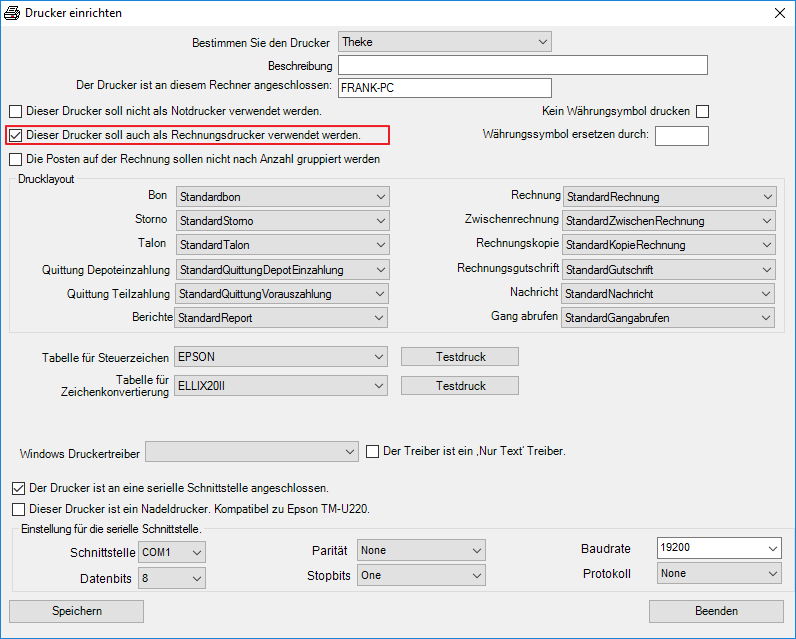Enable 'Drucker ist ein Nadeldrucker' checkbox
The width and height of the screenshot is (796, 639).
[x=19, y=509]
